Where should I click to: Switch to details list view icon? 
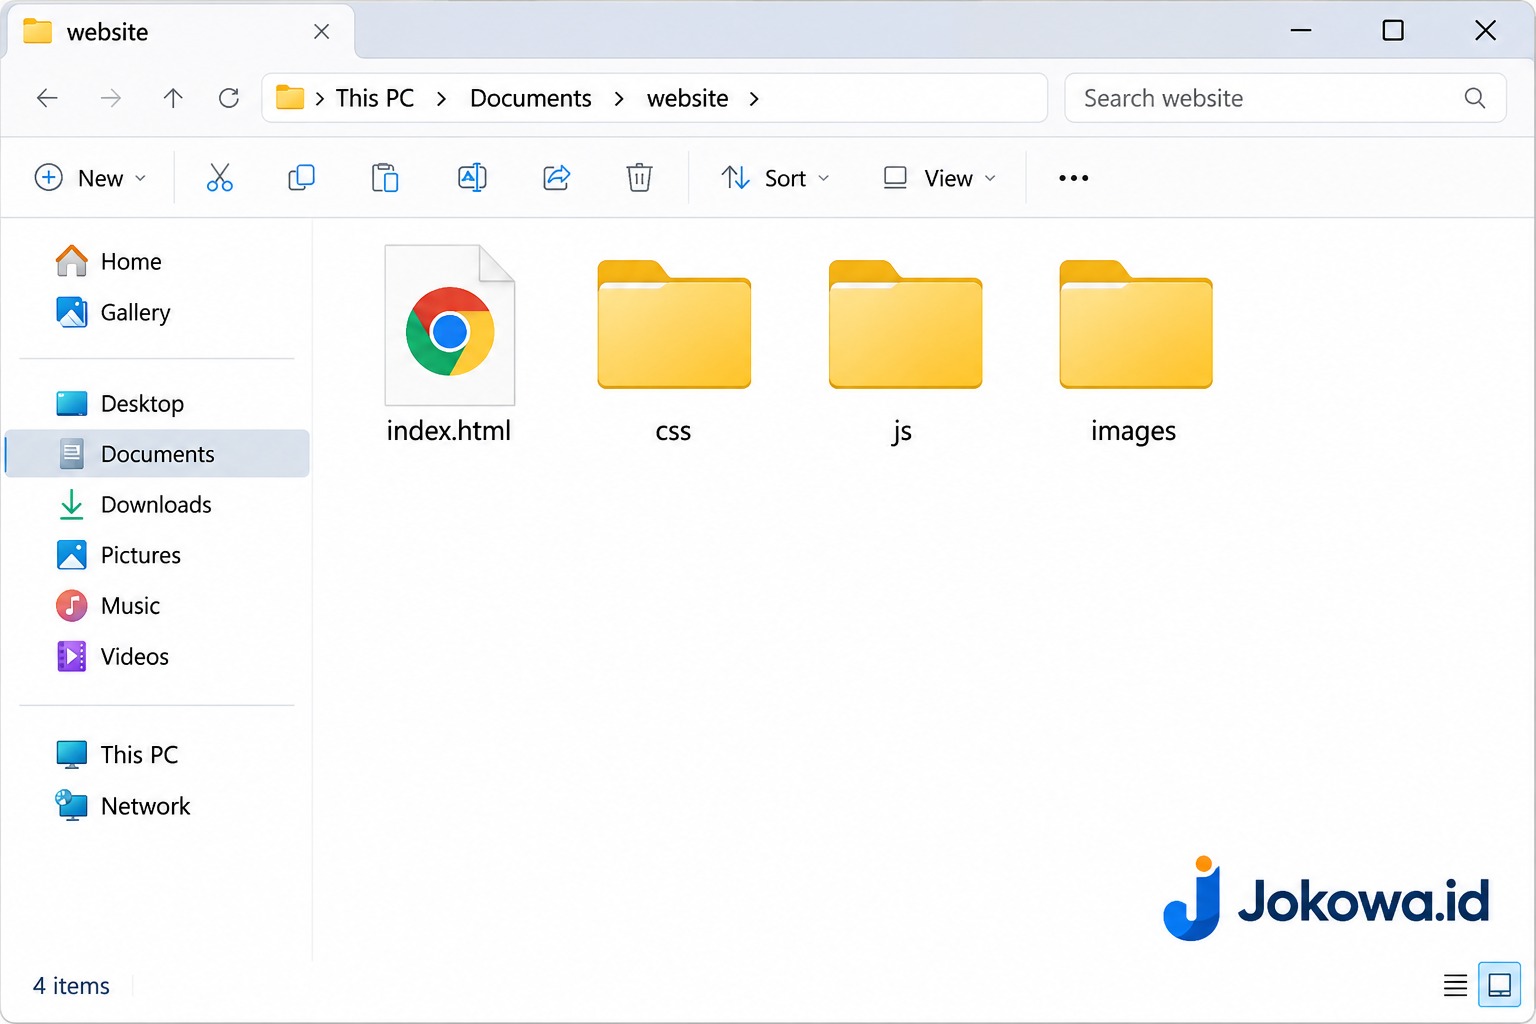tap(1455, 985)
